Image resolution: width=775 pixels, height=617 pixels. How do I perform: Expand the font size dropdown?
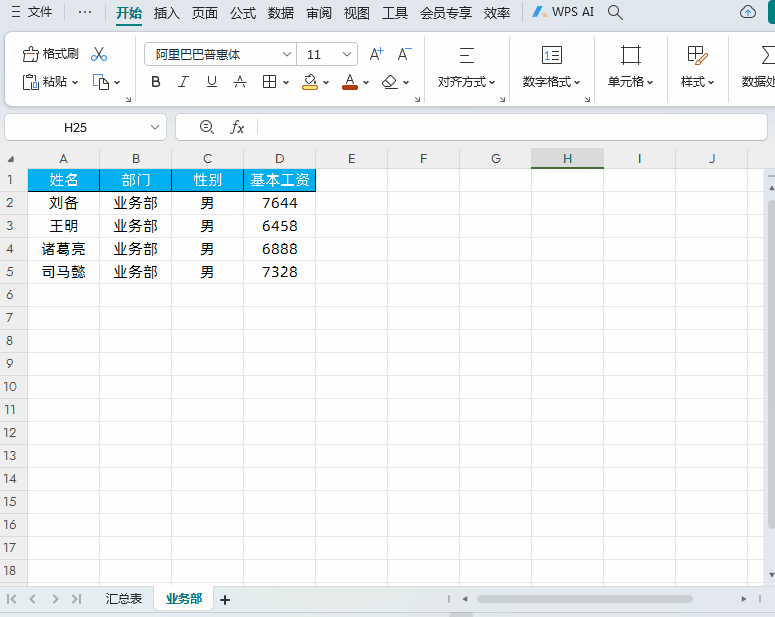(347, 54)
